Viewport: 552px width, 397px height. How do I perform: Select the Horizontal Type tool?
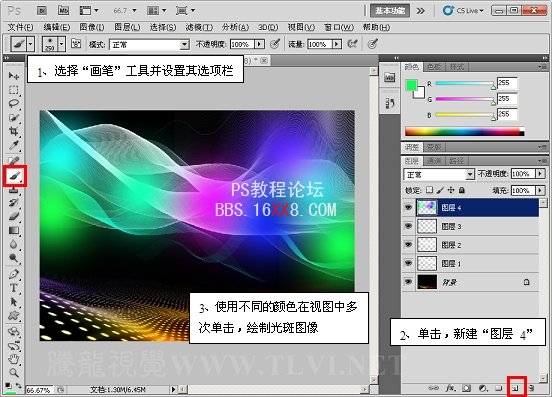[14, 288]
